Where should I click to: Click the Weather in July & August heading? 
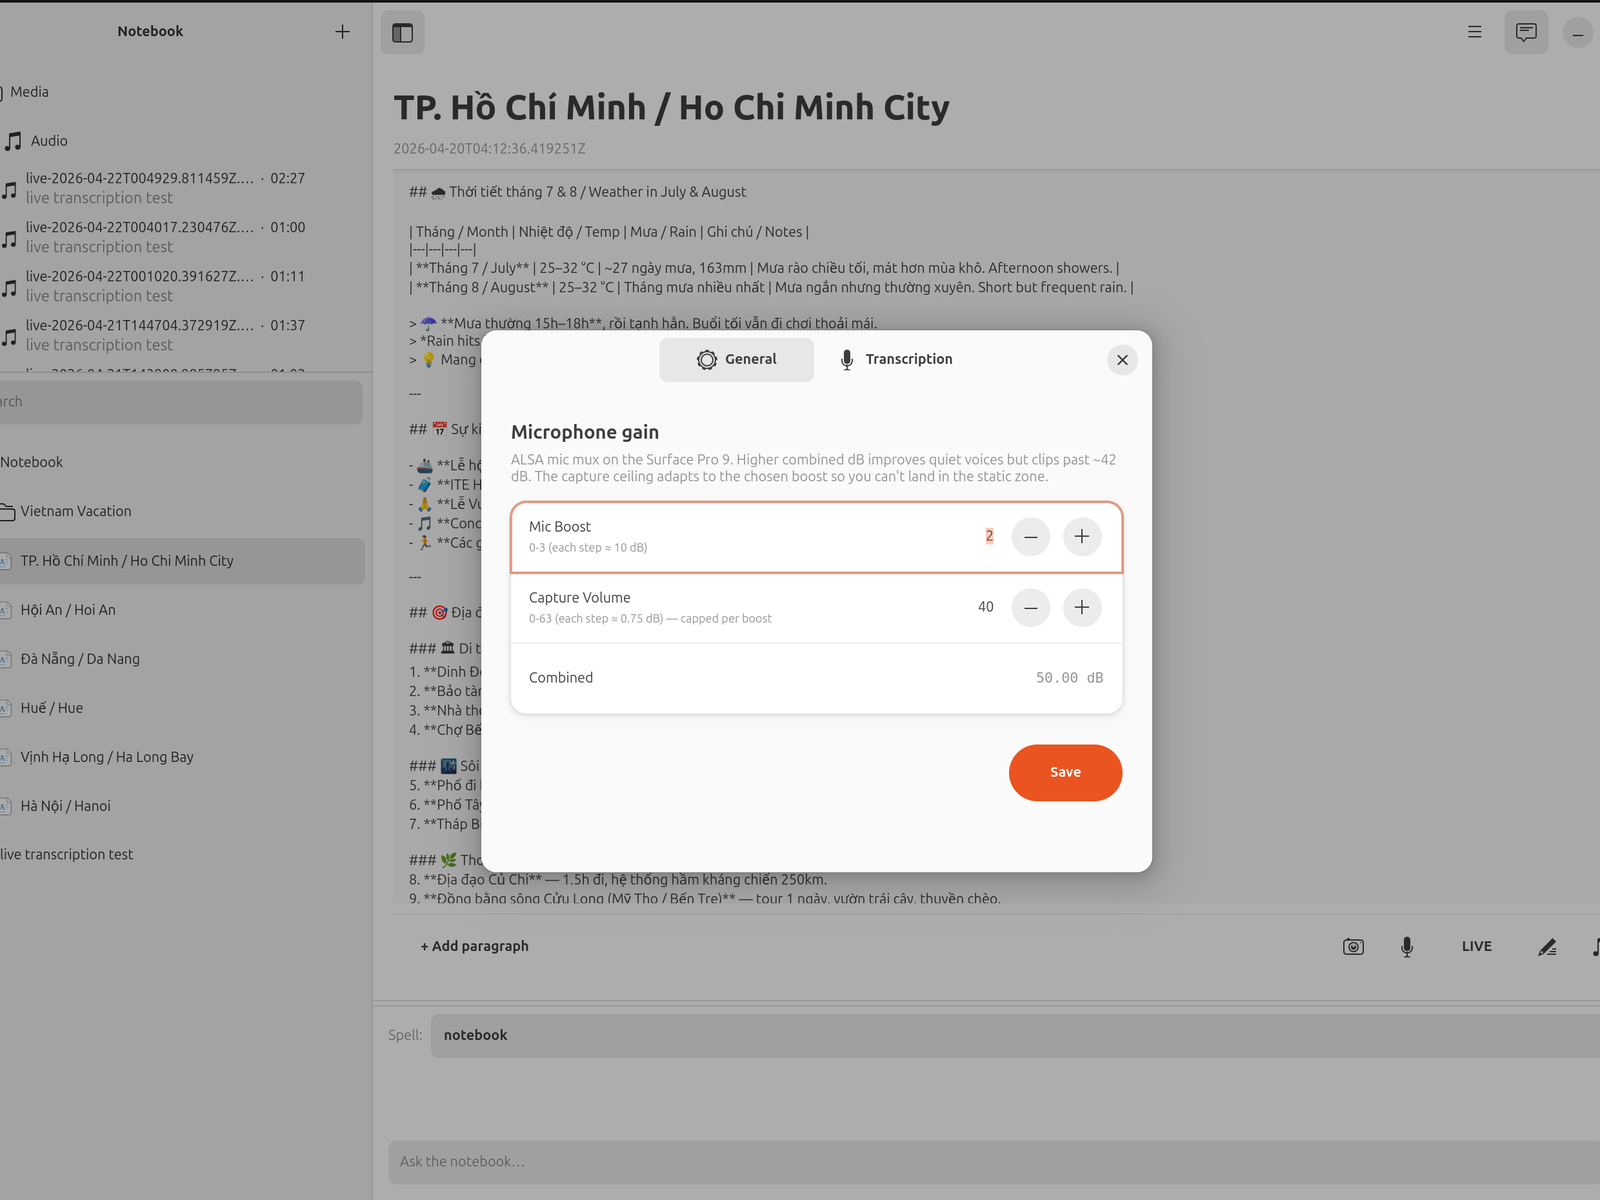(x=577, y=192)
